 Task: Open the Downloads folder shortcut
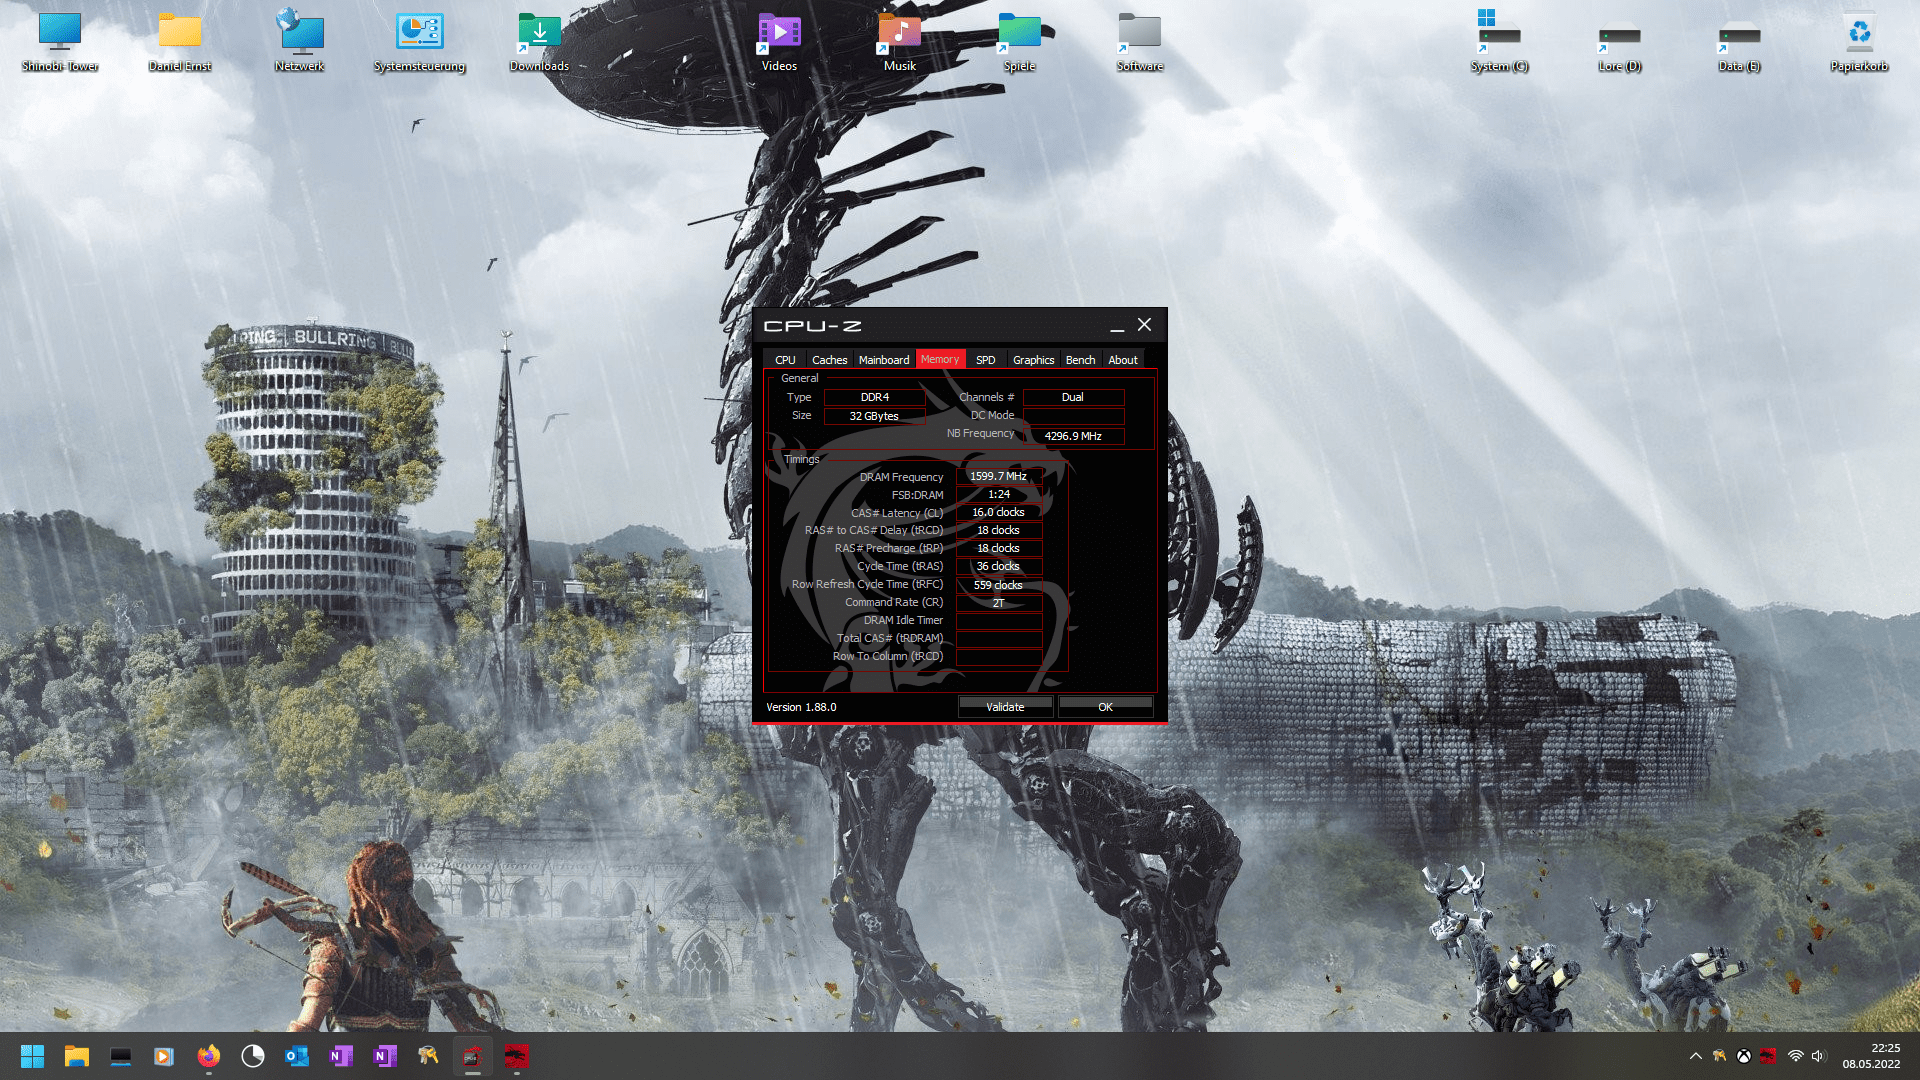pos(539,42)
